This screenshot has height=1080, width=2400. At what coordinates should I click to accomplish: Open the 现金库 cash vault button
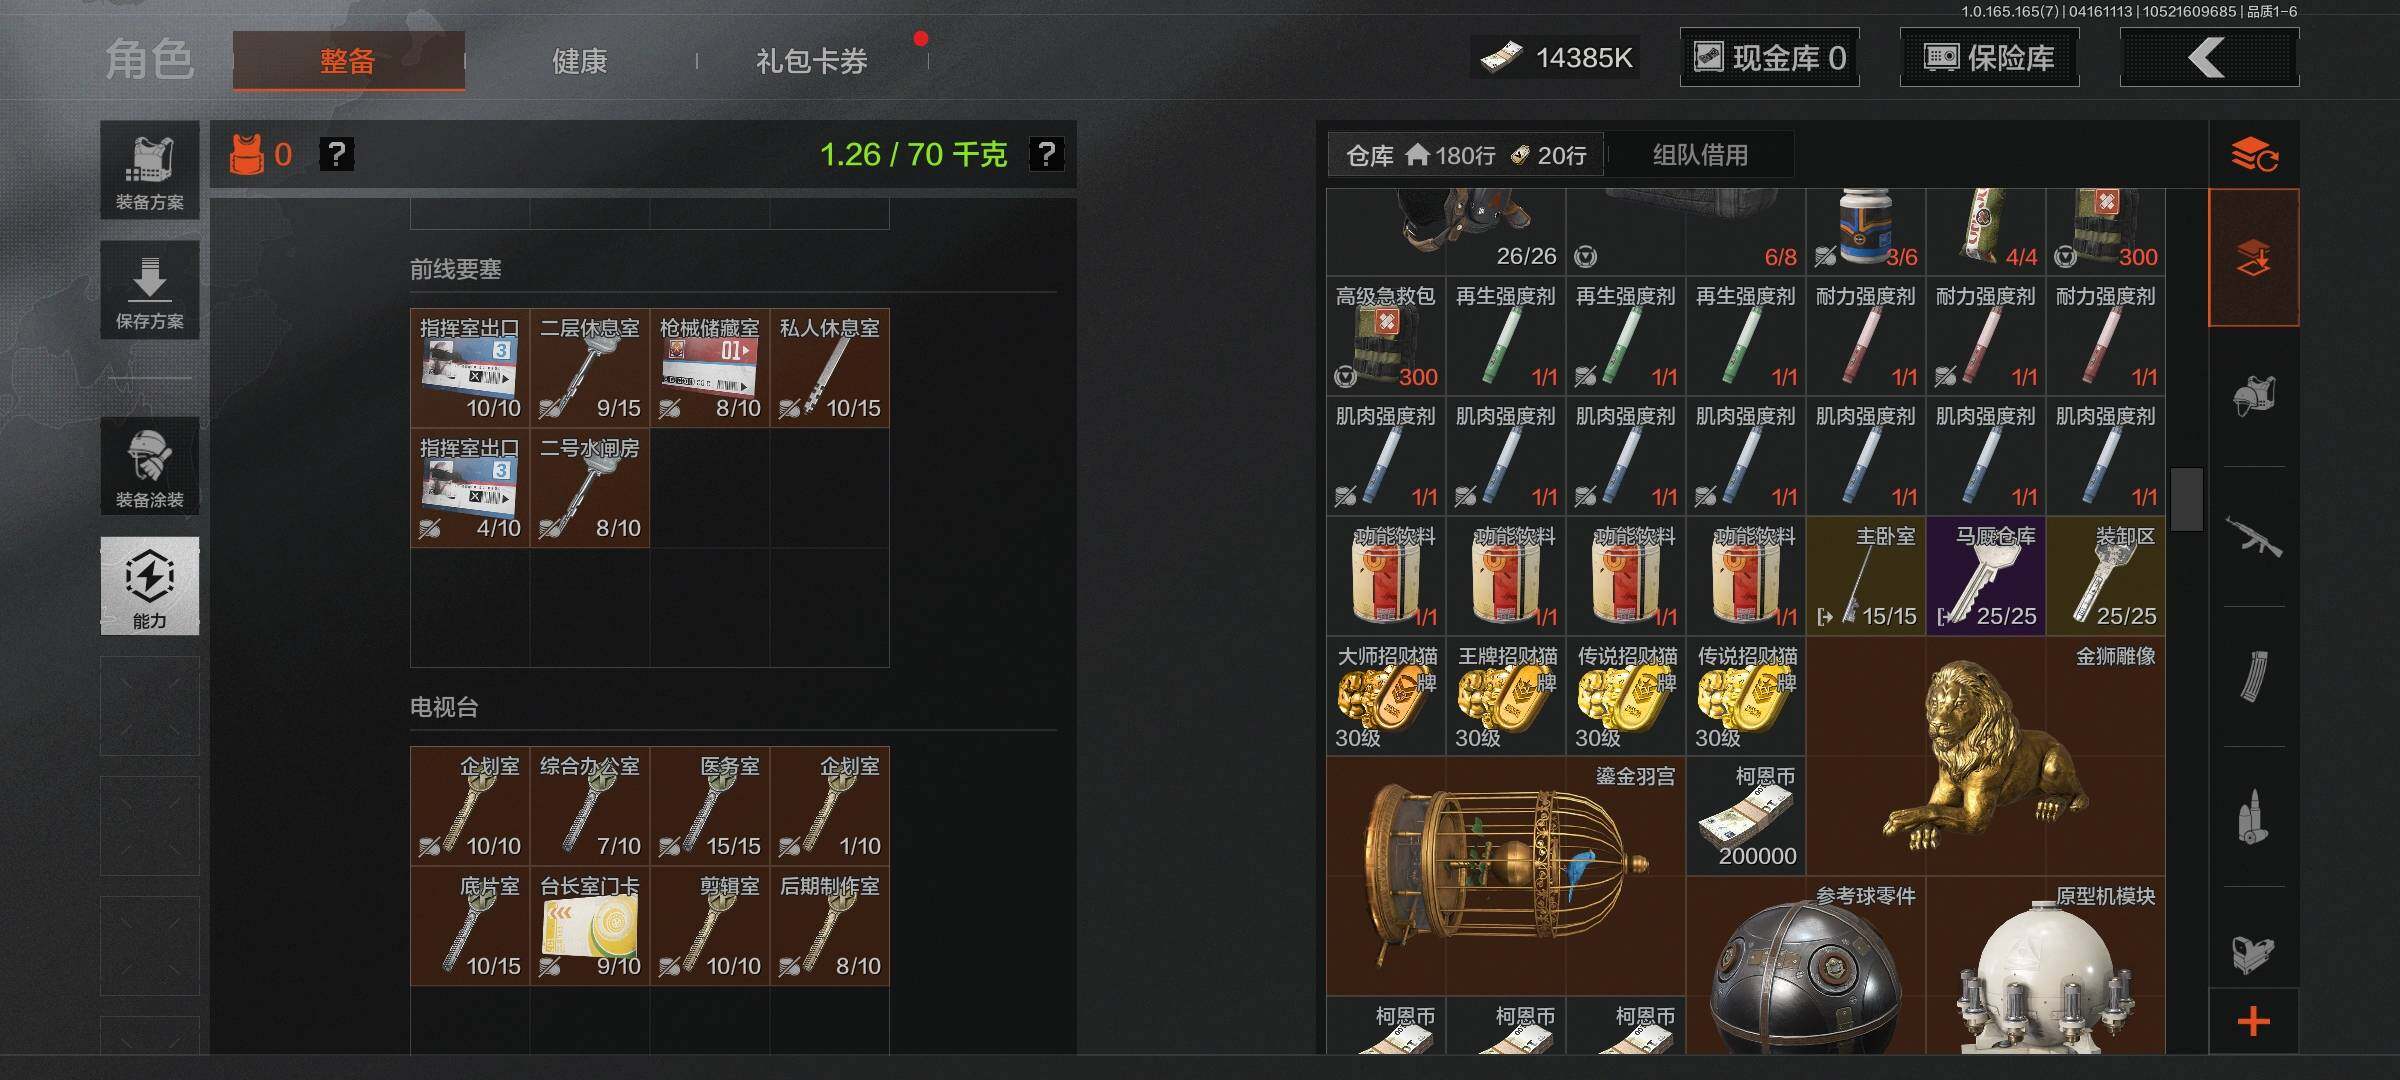coord(1770,58)
